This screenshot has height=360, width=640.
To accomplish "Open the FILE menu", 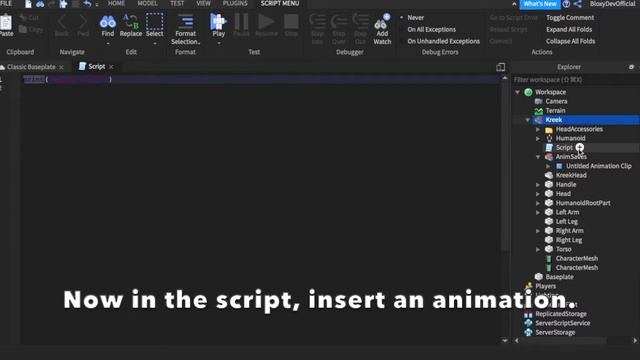I will pos(6,3).
